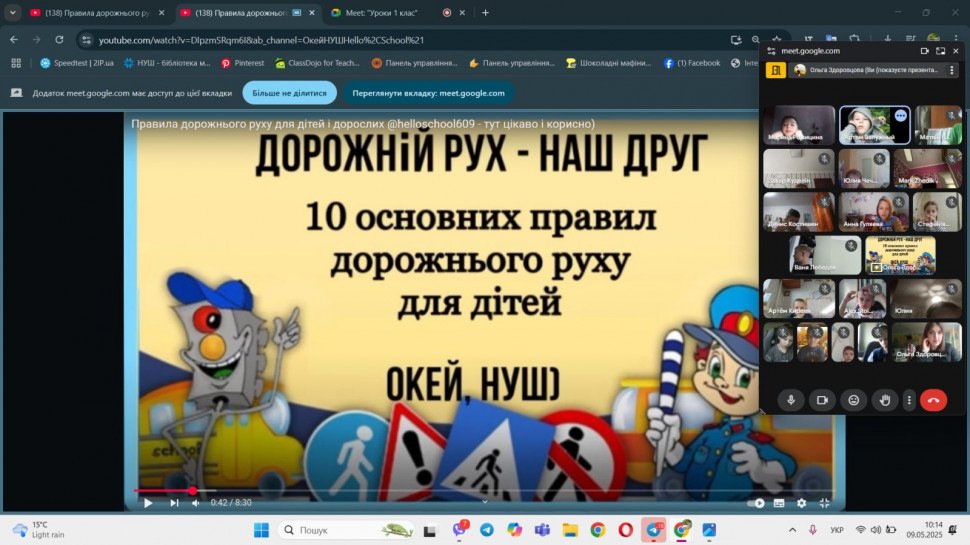Open more options in Meet control bar

point(909,400)
